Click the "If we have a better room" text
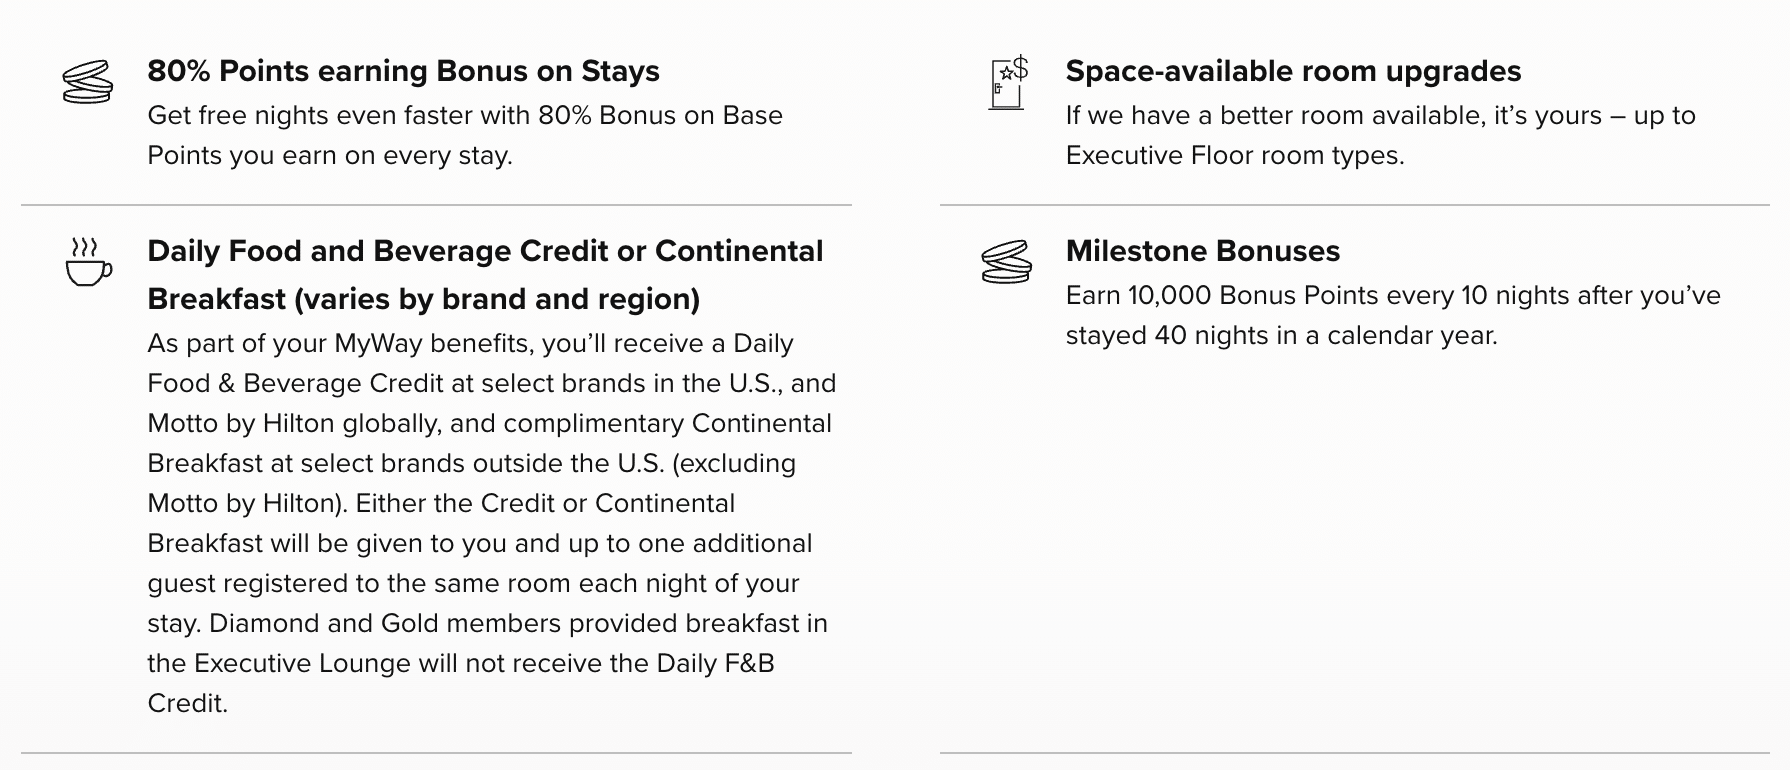1790x770 pixels. click(1214, 115)
